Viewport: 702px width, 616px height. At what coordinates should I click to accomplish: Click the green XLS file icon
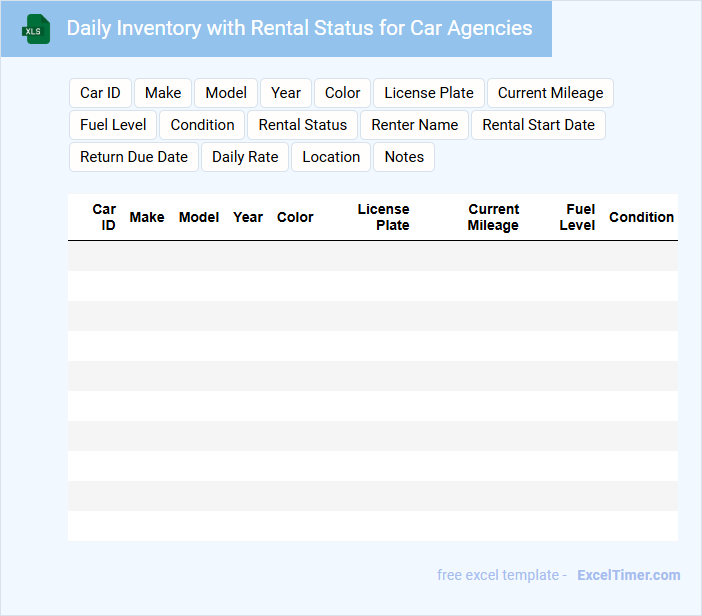(x=37, y=29)
